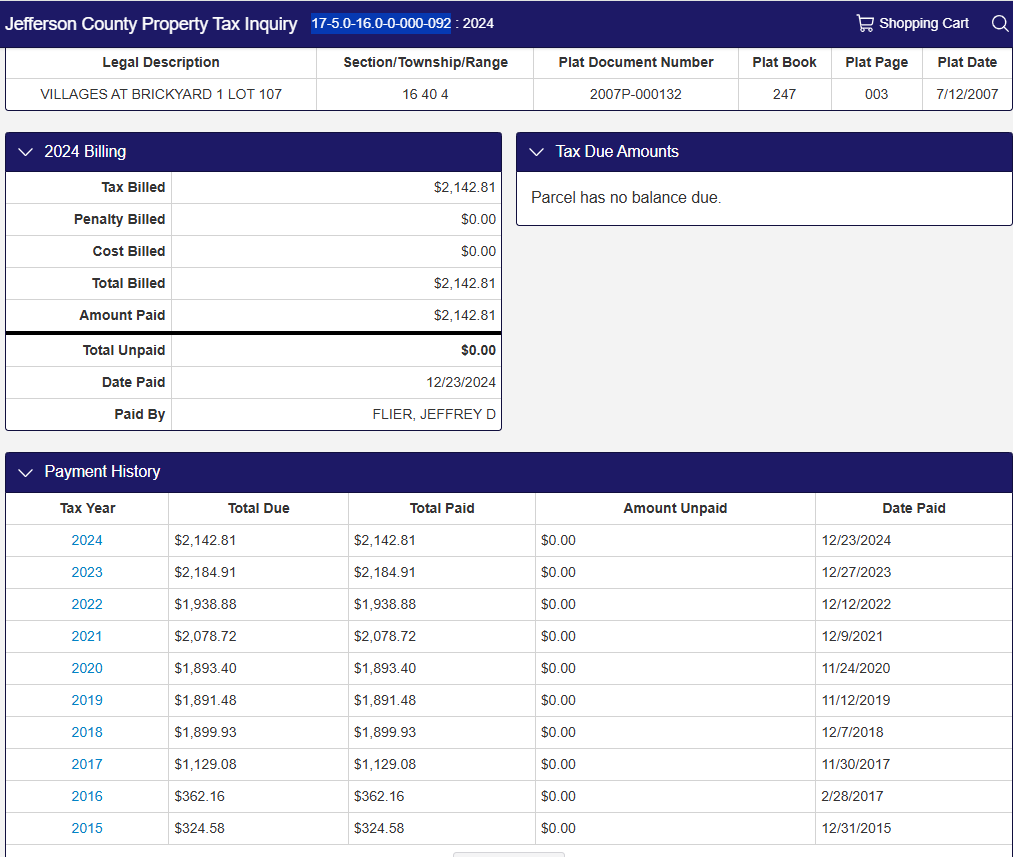Click the Shopping Cart text label
The width and height of the screenshot is (1013, 857).
coord(924,23)
